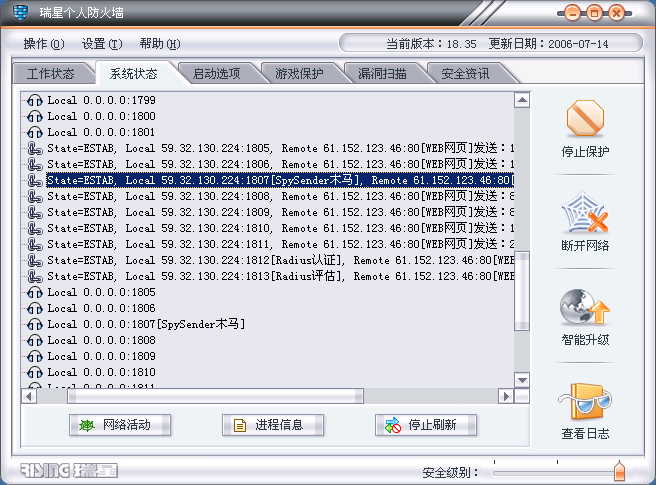Click the vertical scrollbar thumb
This screenshot has height=485, width=656.
coord(522,291)
